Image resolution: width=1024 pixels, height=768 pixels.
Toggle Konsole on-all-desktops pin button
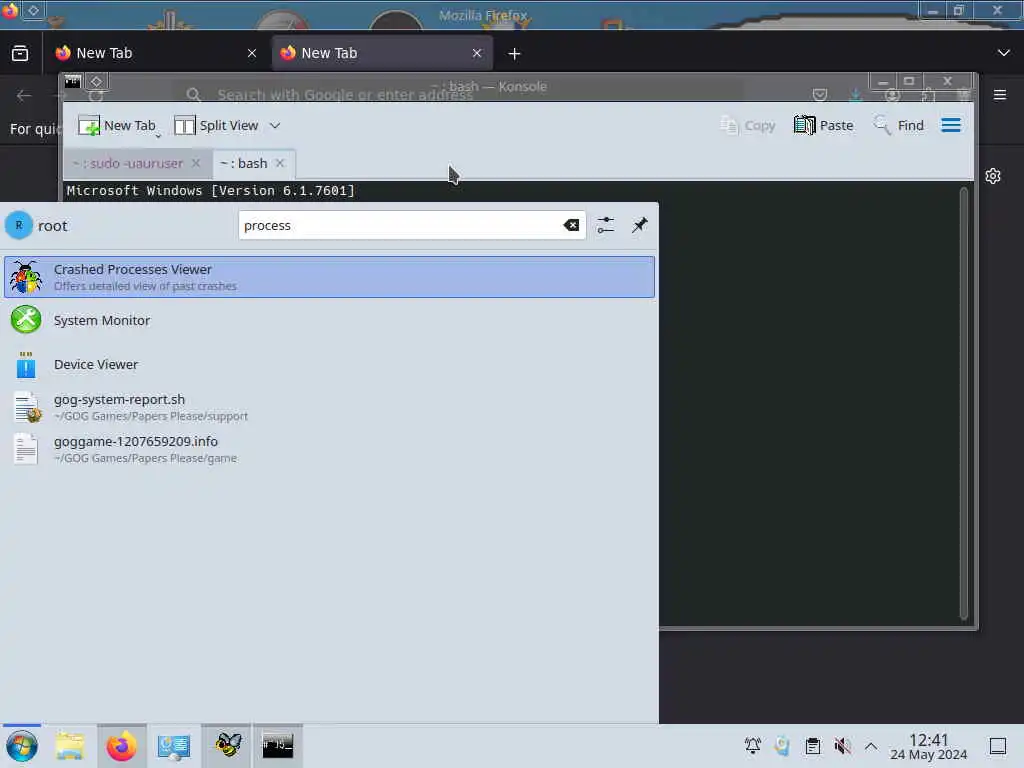(x=96, y=81)
